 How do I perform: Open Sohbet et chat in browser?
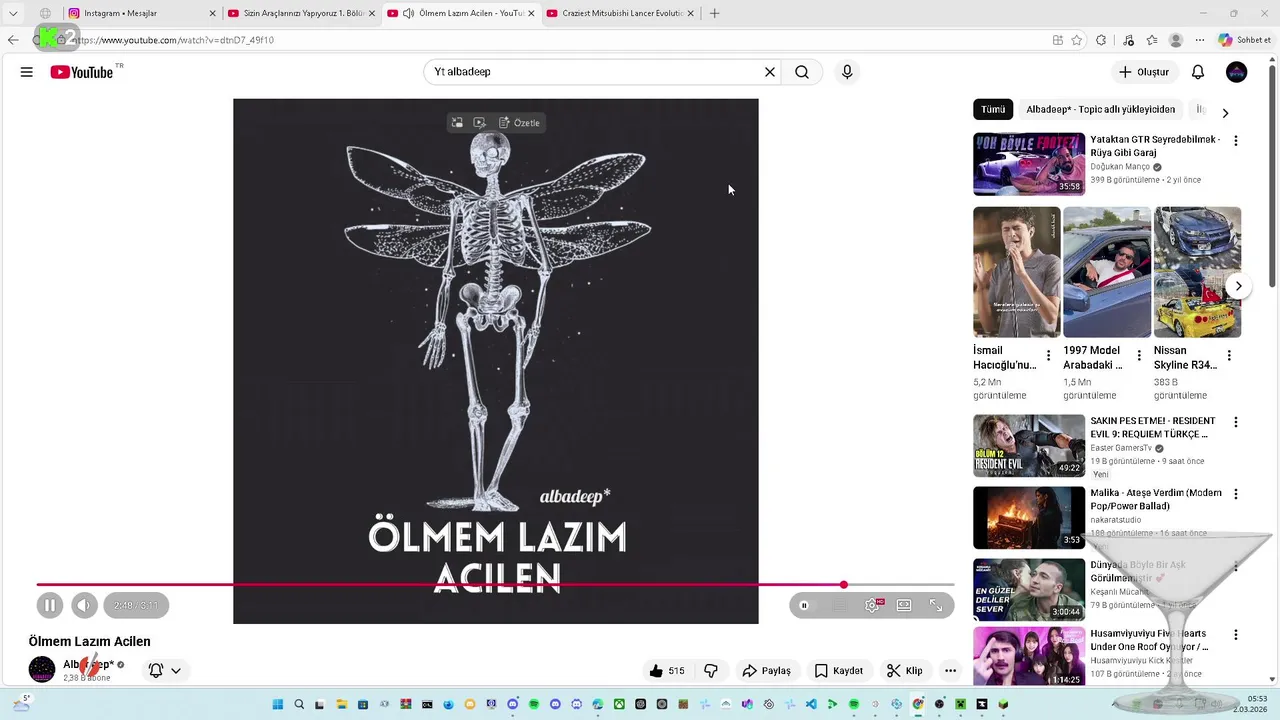coord(1245,40)
